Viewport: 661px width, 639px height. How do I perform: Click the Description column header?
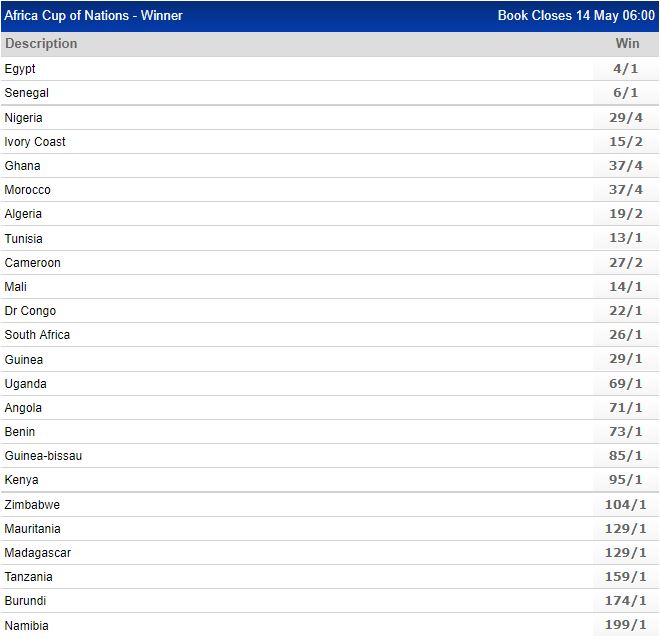point(41,44)
